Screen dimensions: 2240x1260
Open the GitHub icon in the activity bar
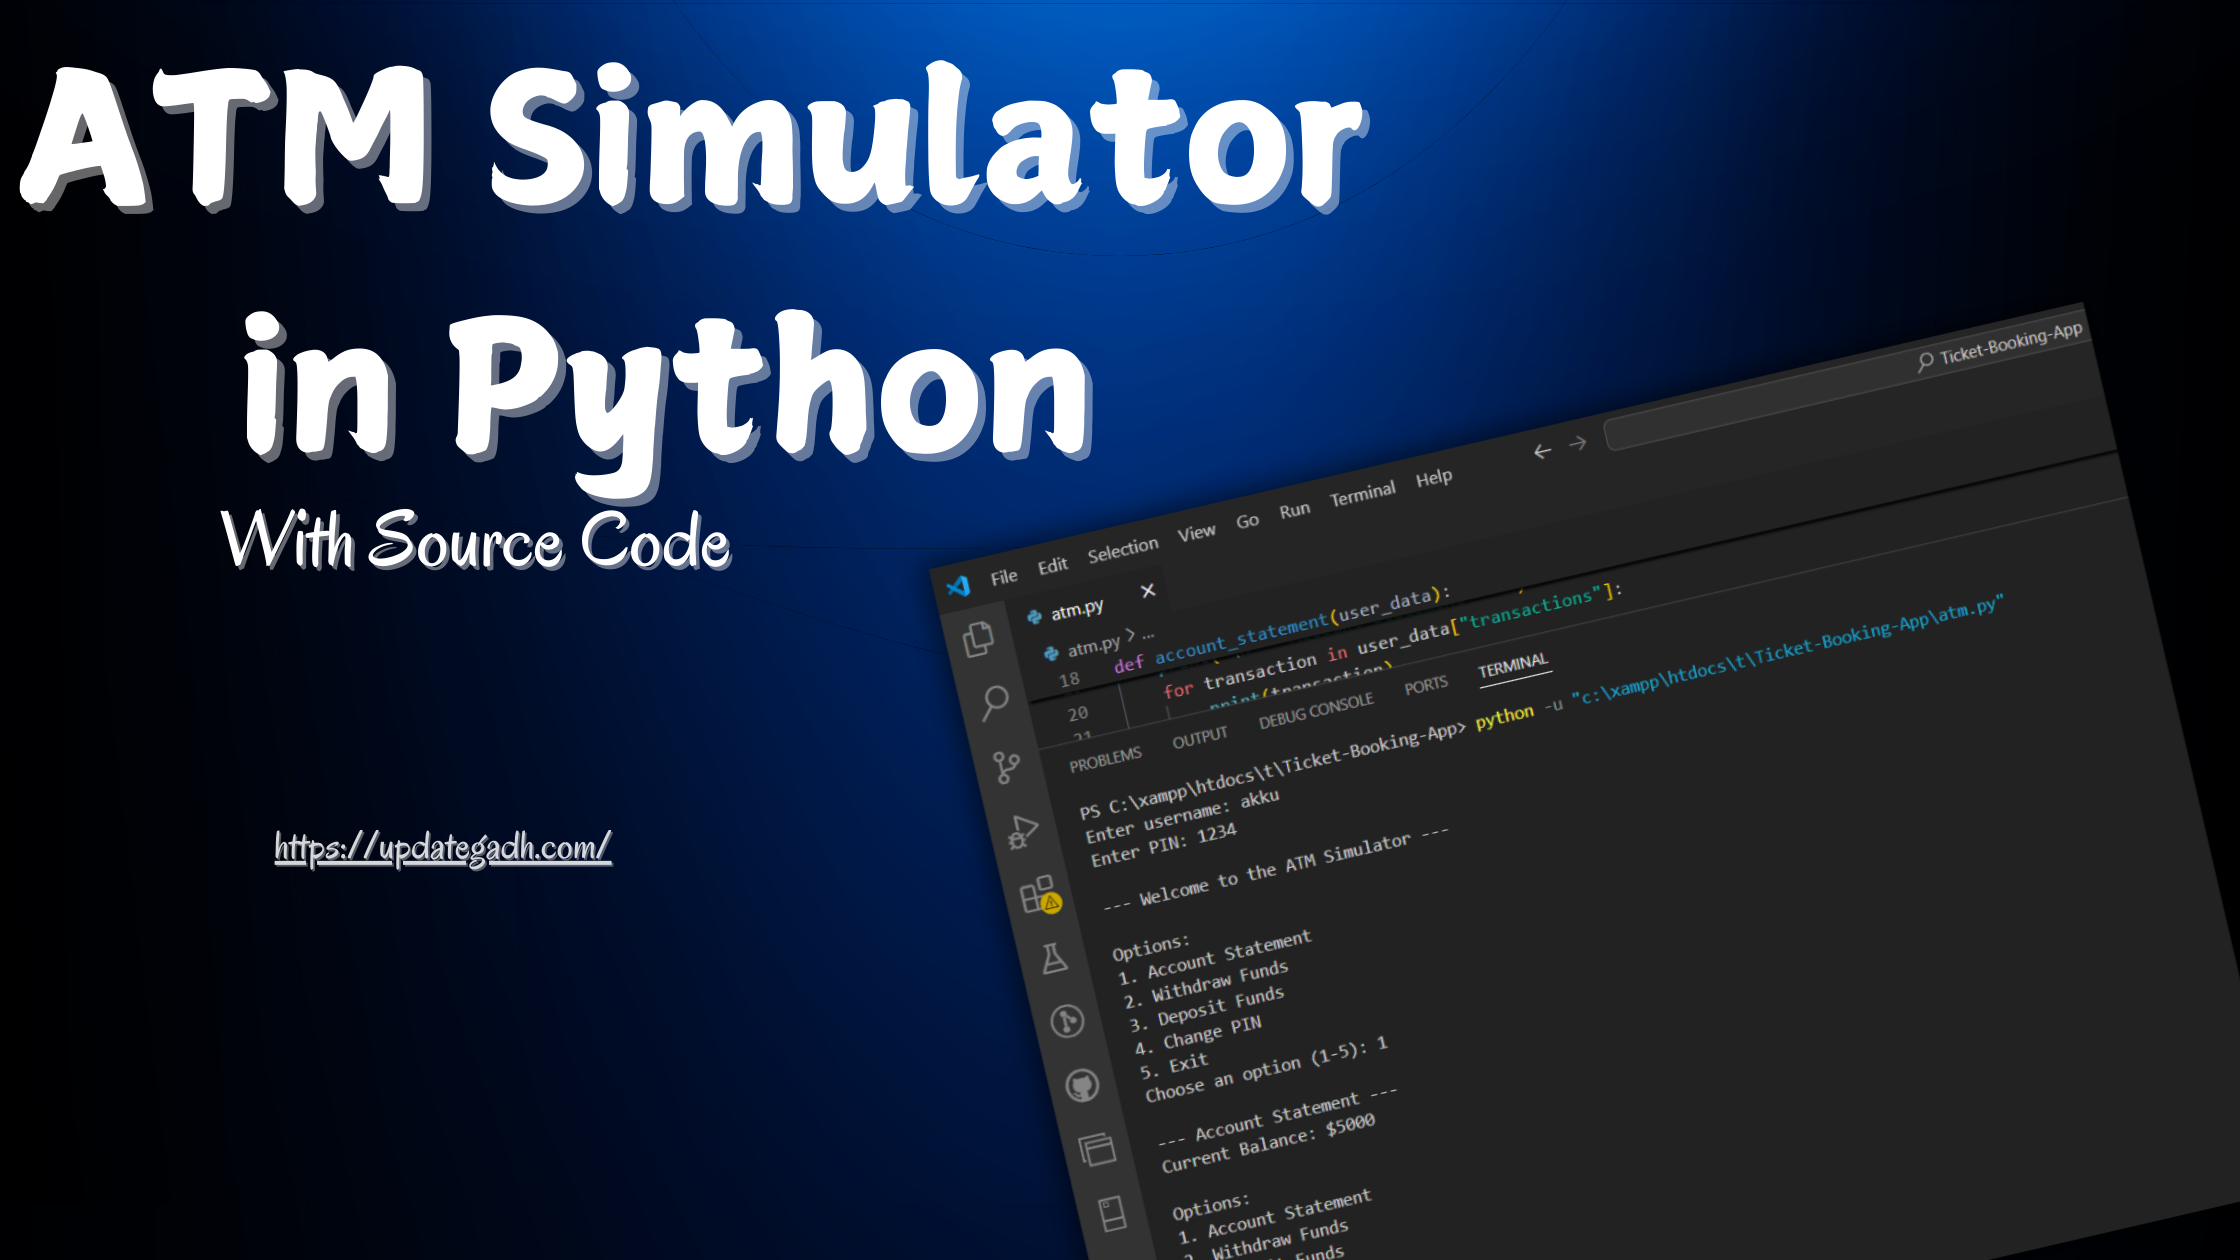point(1082,1085)
